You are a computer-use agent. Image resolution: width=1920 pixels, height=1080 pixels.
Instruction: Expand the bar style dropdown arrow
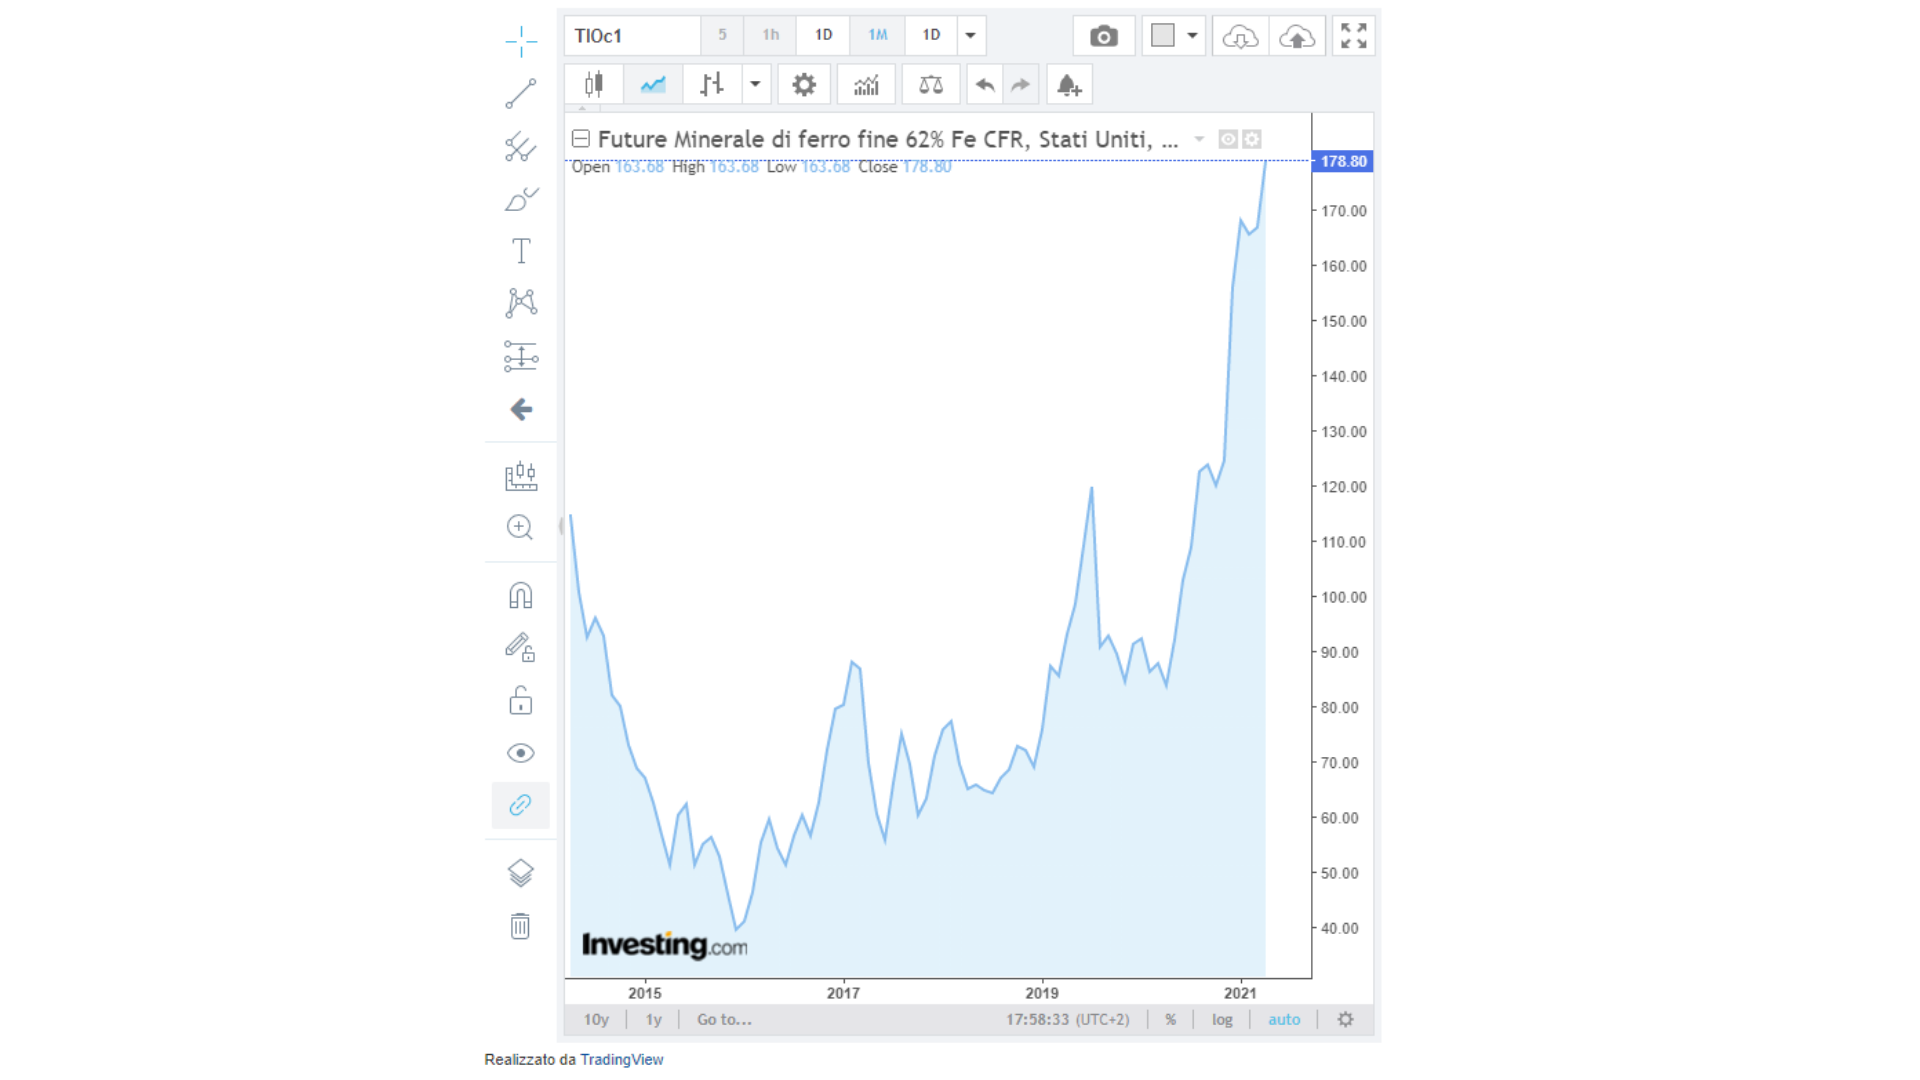[x=755, y=85]
